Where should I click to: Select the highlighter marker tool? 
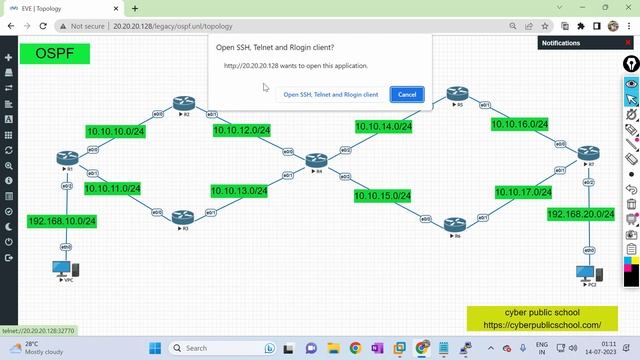[x=631, y=130]
